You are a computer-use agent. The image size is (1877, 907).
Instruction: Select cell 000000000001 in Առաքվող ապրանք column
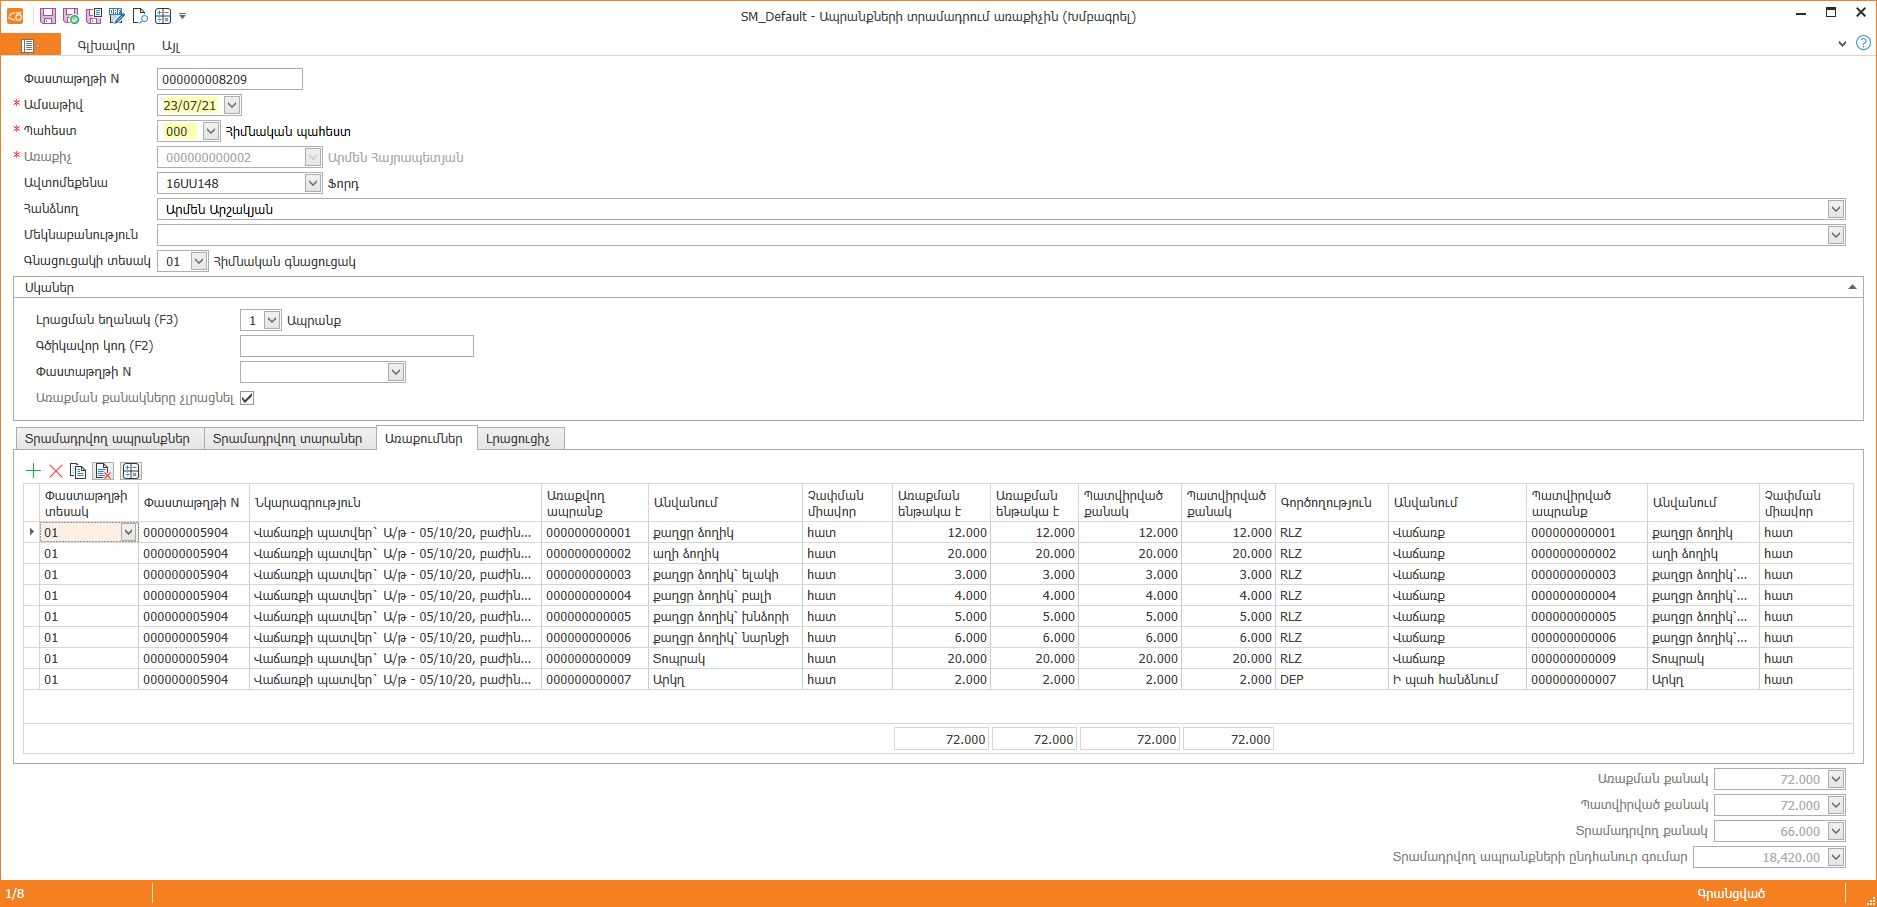595,533
